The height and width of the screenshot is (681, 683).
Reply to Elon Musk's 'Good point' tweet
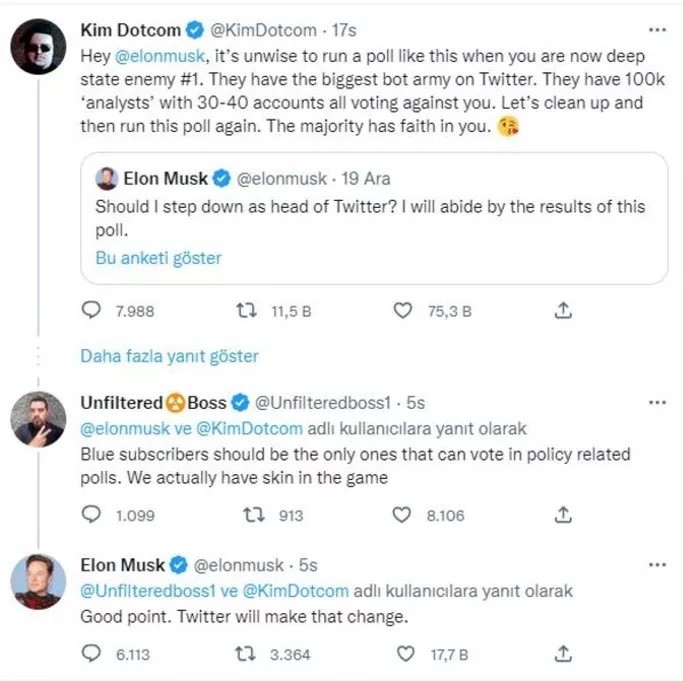point(91,654)
